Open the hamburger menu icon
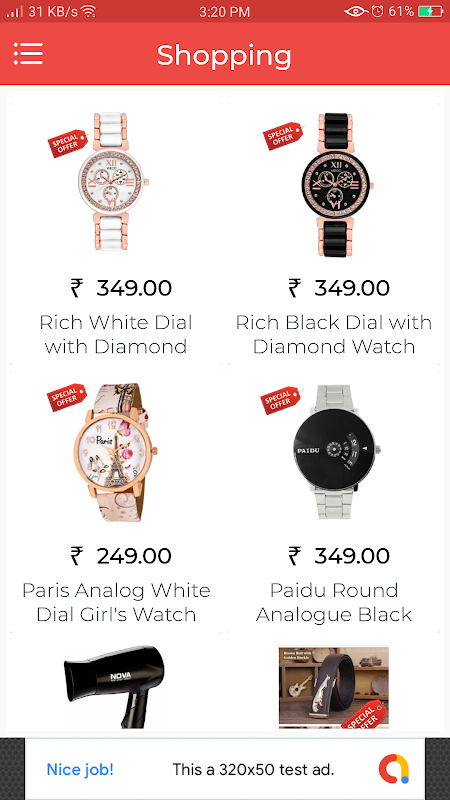Screen dimensions: 450x800 [28, 54]
